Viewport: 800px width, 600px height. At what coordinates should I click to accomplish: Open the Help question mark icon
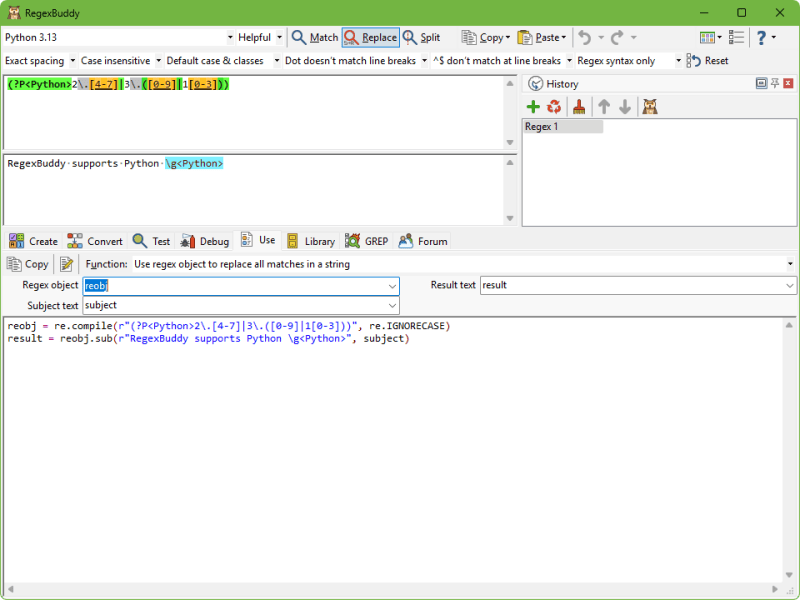[x=761, y=37]
